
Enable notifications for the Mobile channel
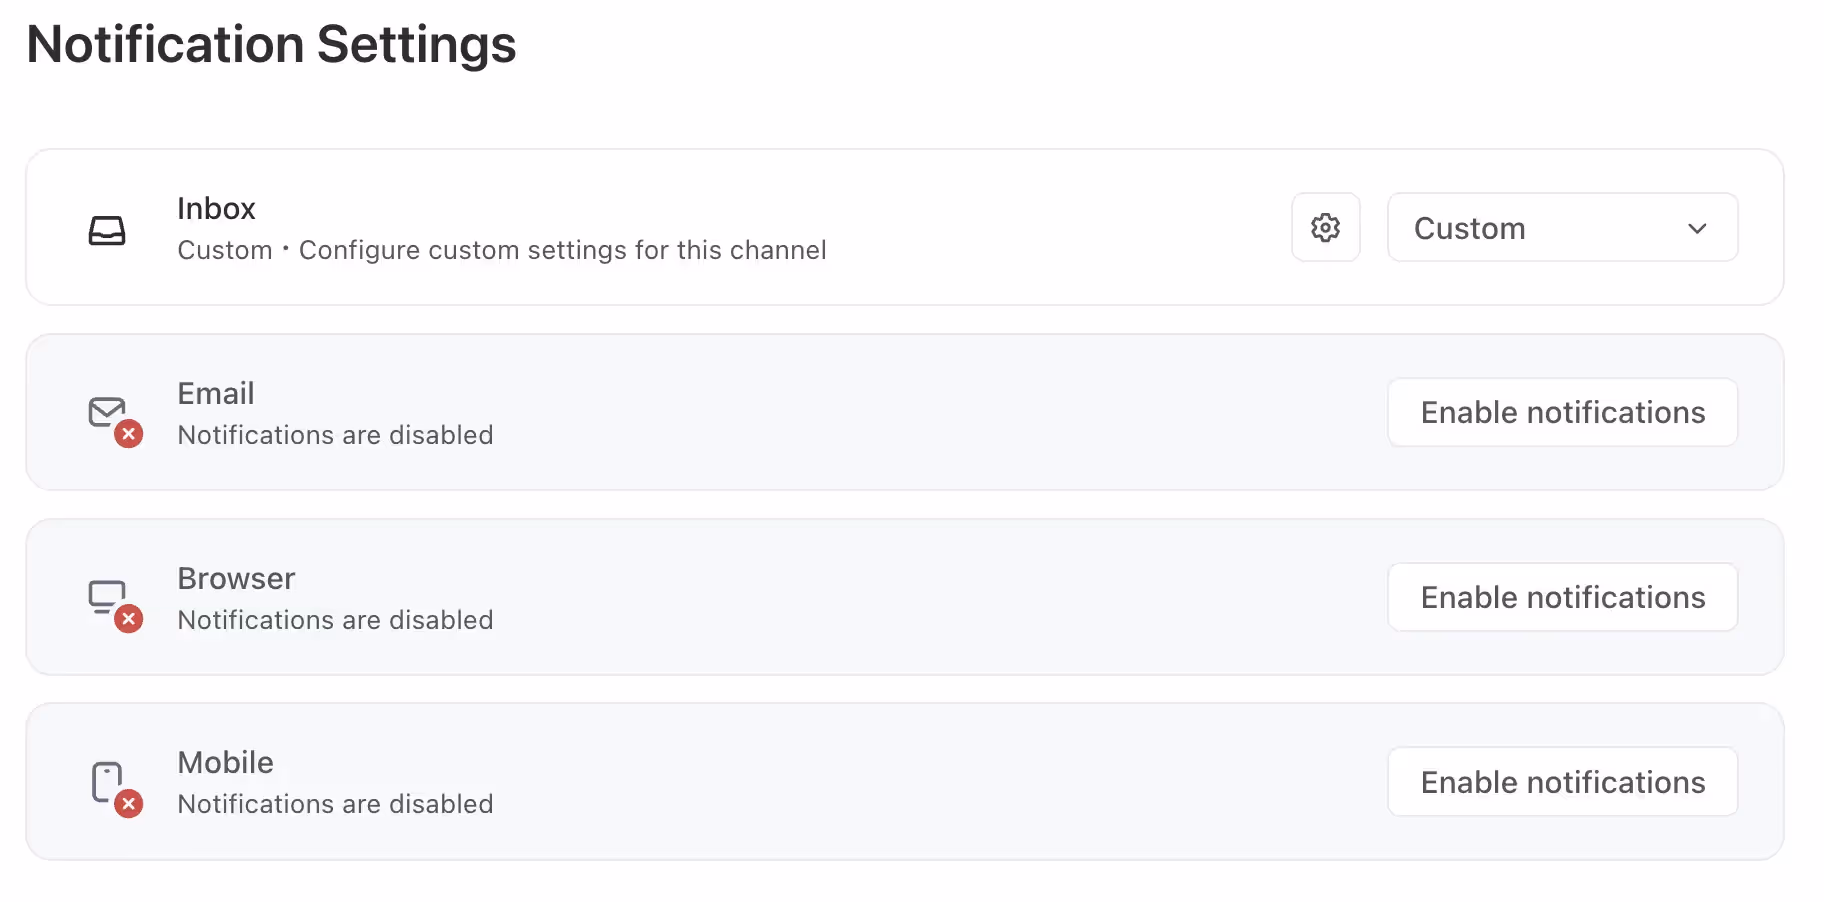click(x=1562, y=781)
